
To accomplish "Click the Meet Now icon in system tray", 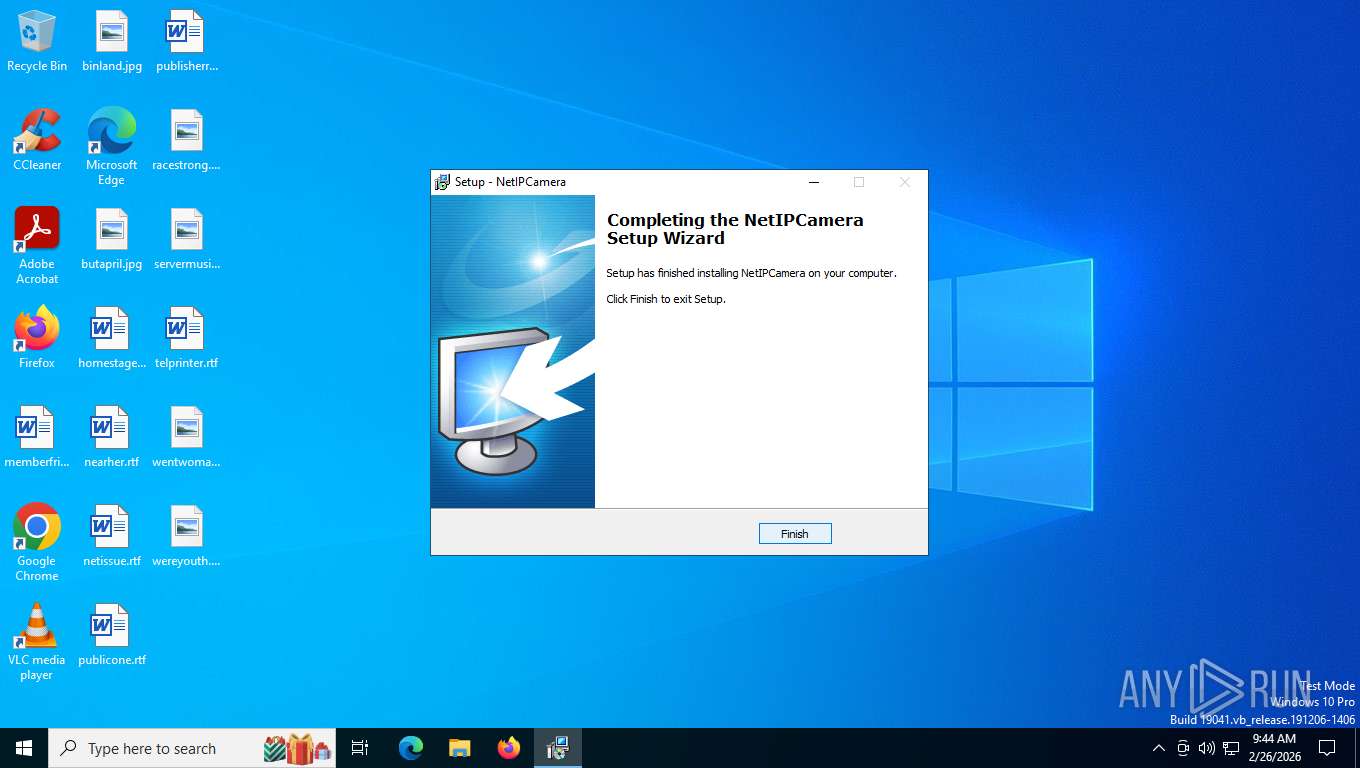I will click(x=1183, y=748).
